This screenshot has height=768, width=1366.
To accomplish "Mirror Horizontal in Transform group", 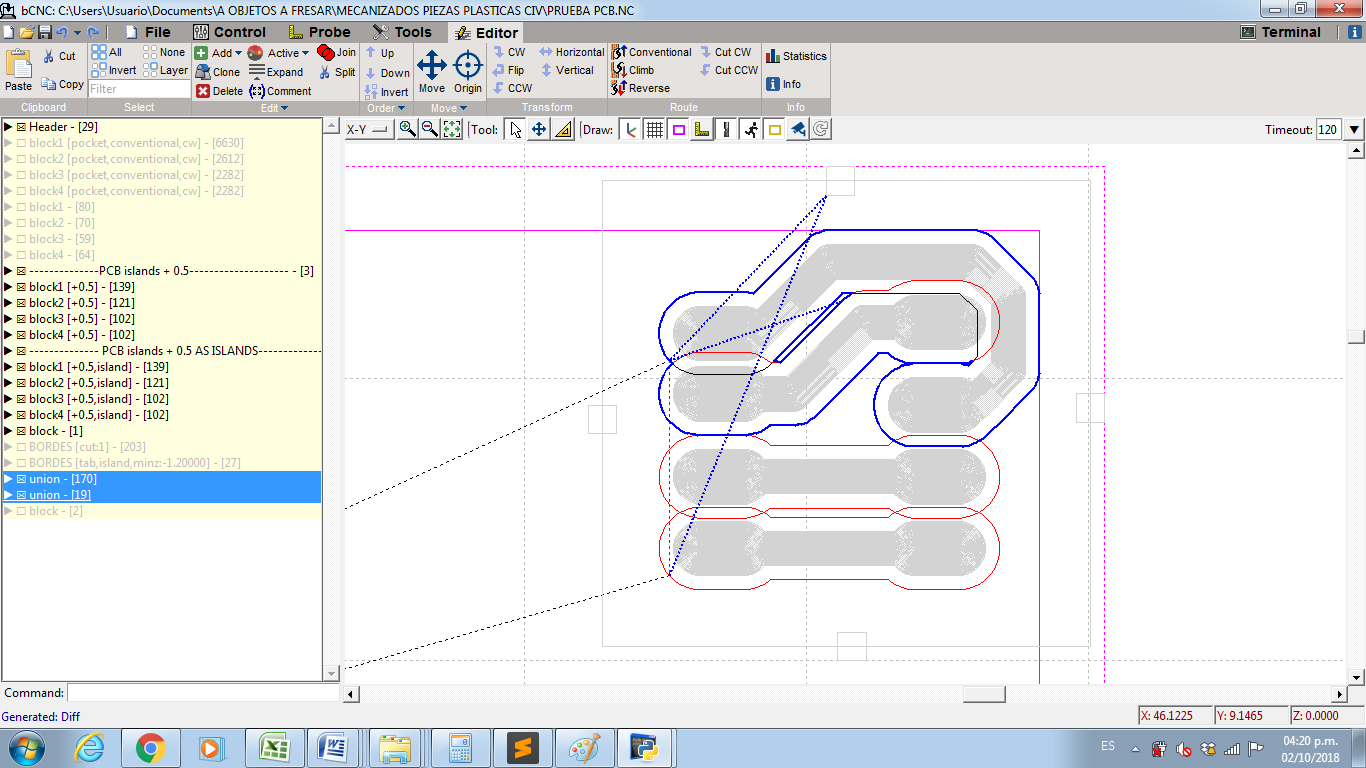I will click(572, 52).
